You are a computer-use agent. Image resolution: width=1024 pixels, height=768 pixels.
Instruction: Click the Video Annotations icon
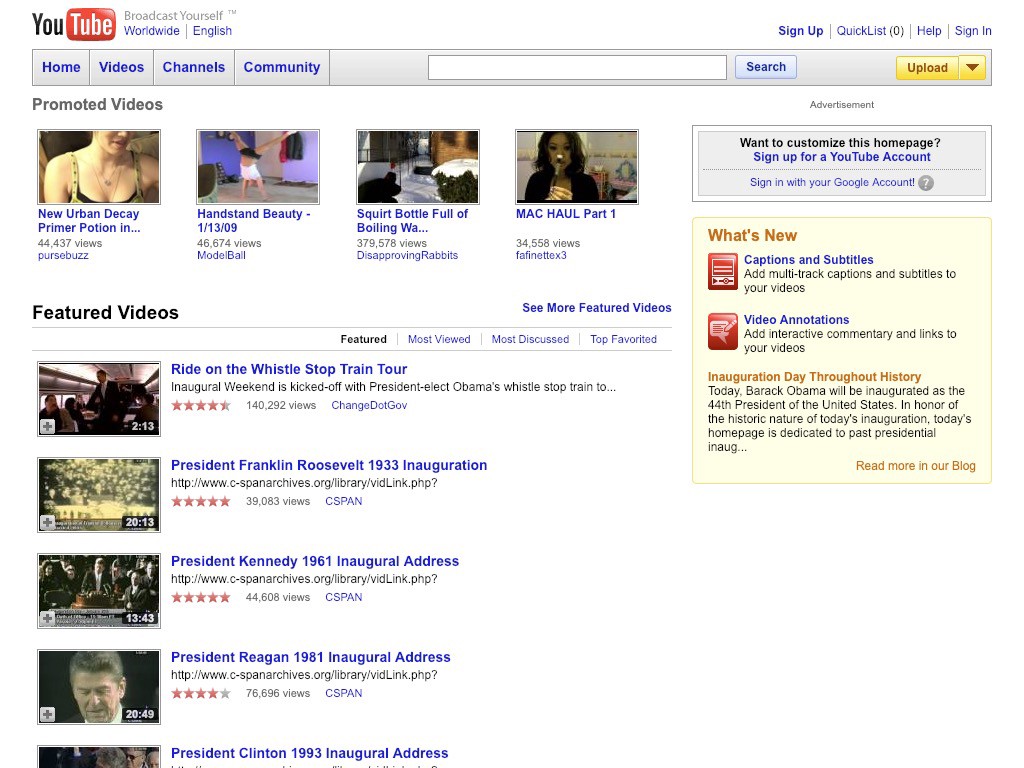[x=722, y=332]
